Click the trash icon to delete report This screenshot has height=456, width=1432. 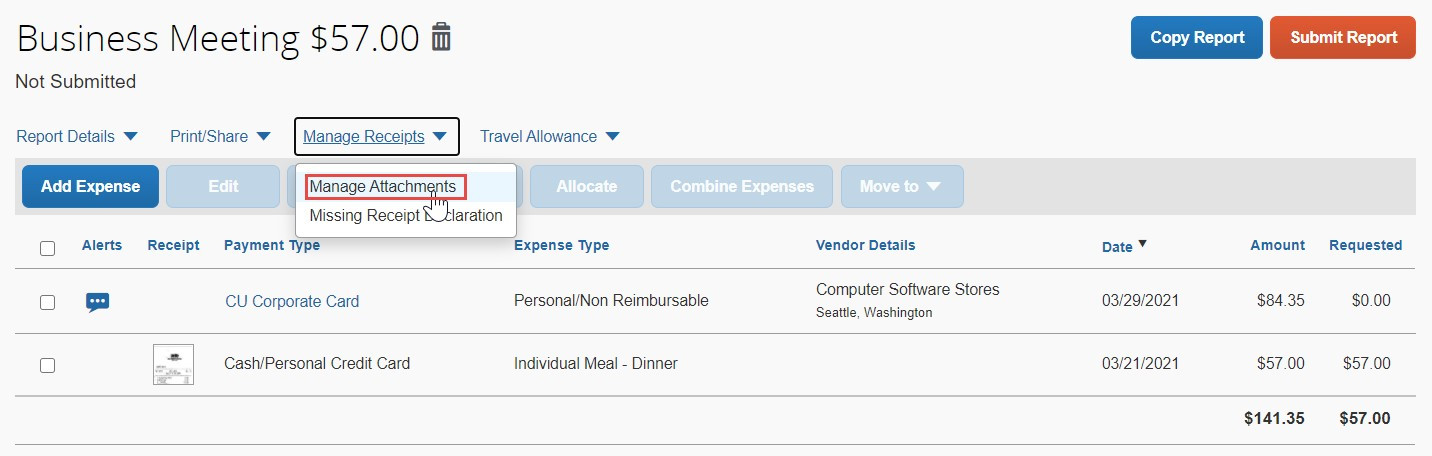click(441, 38)
